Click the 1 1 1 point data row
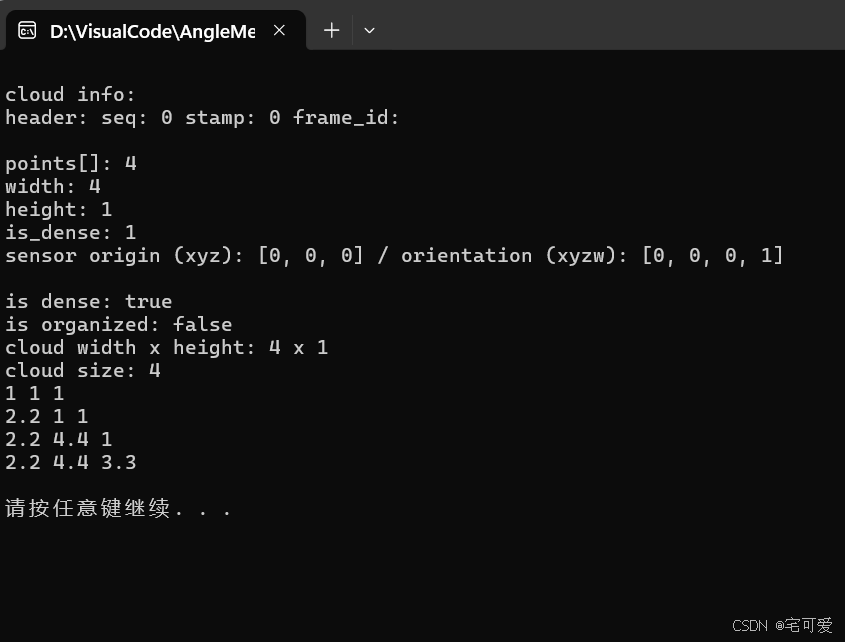This screenshot has width=845, height=642. 35,393
